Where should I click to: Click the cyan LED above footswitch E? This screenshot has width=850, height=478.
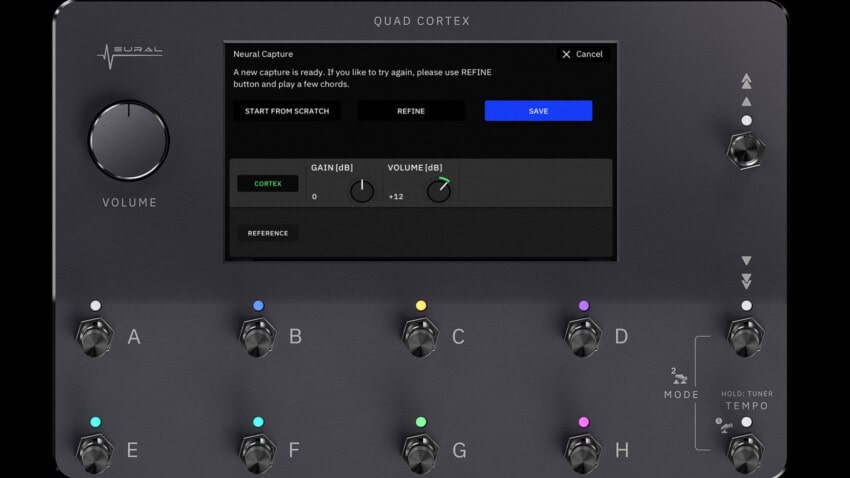click(95, 422)
